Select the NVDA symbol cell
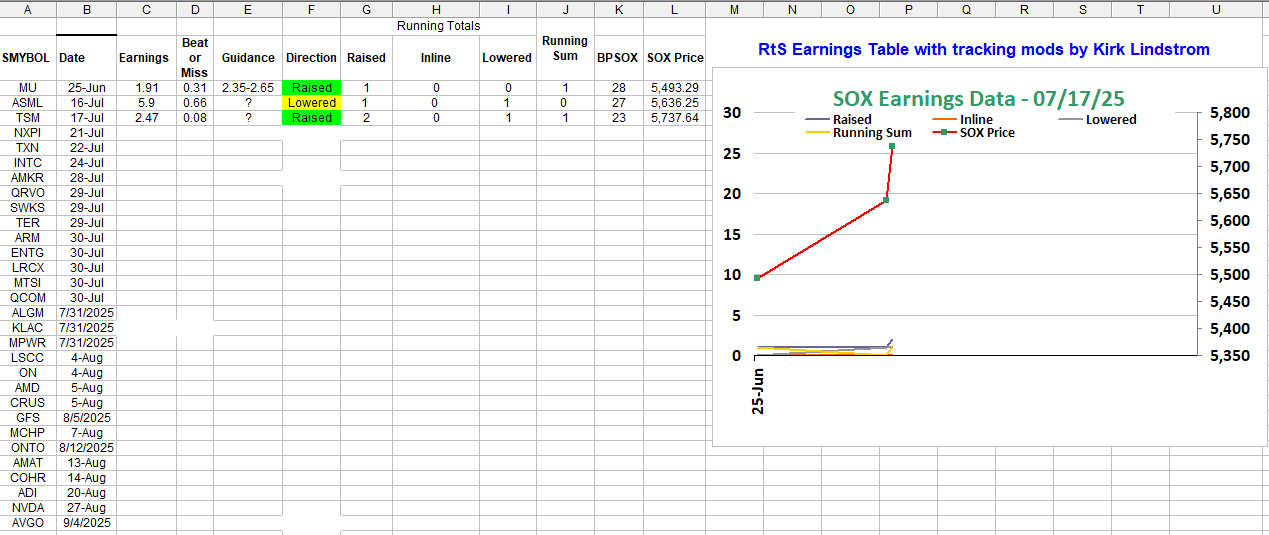 [27, 508]
